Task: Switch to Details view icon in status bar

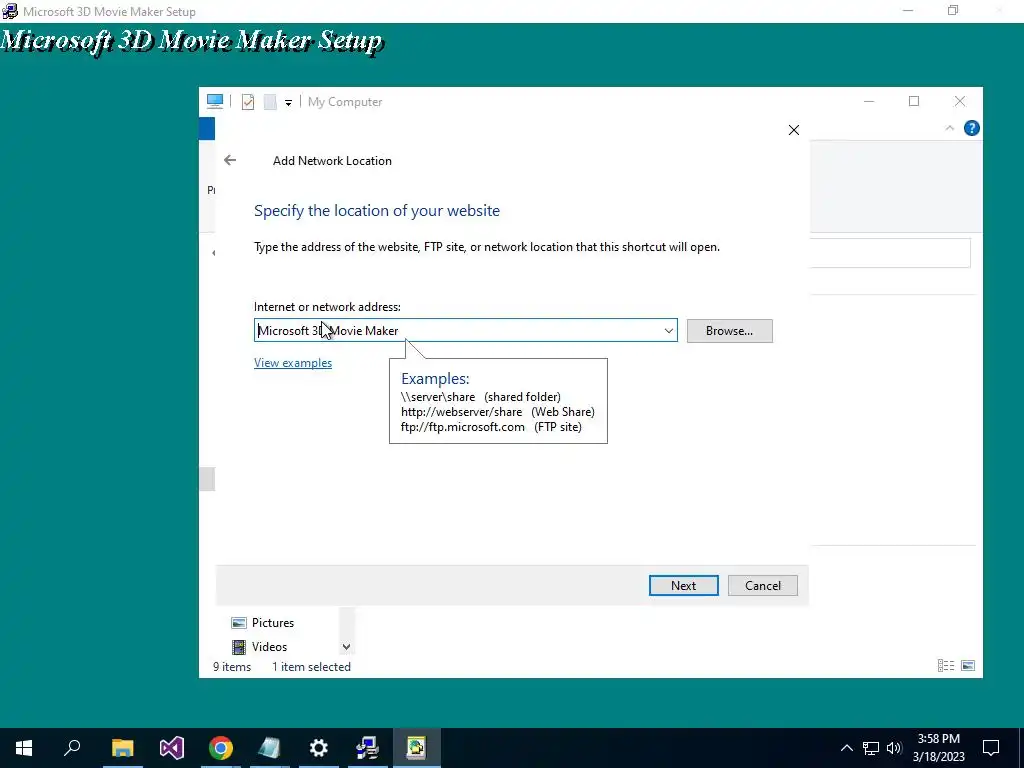Action: pos(946,665)
